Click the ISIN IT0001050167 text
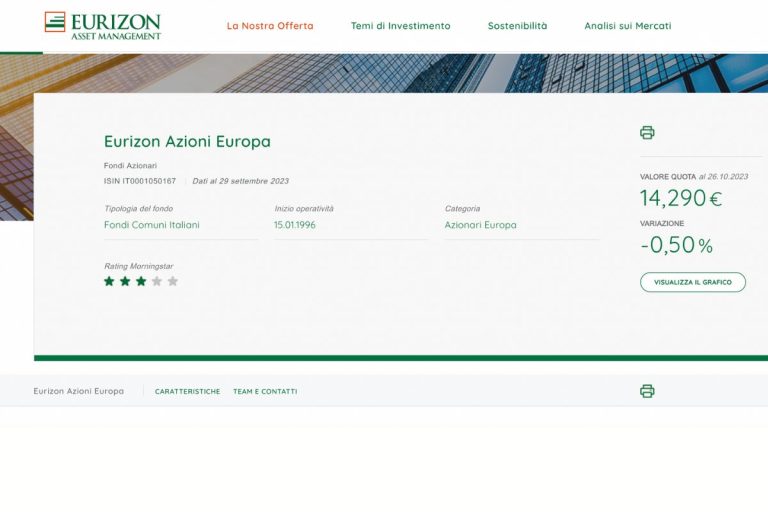The width and height of the screenshot is (768, 512). [x=140, y=181]
